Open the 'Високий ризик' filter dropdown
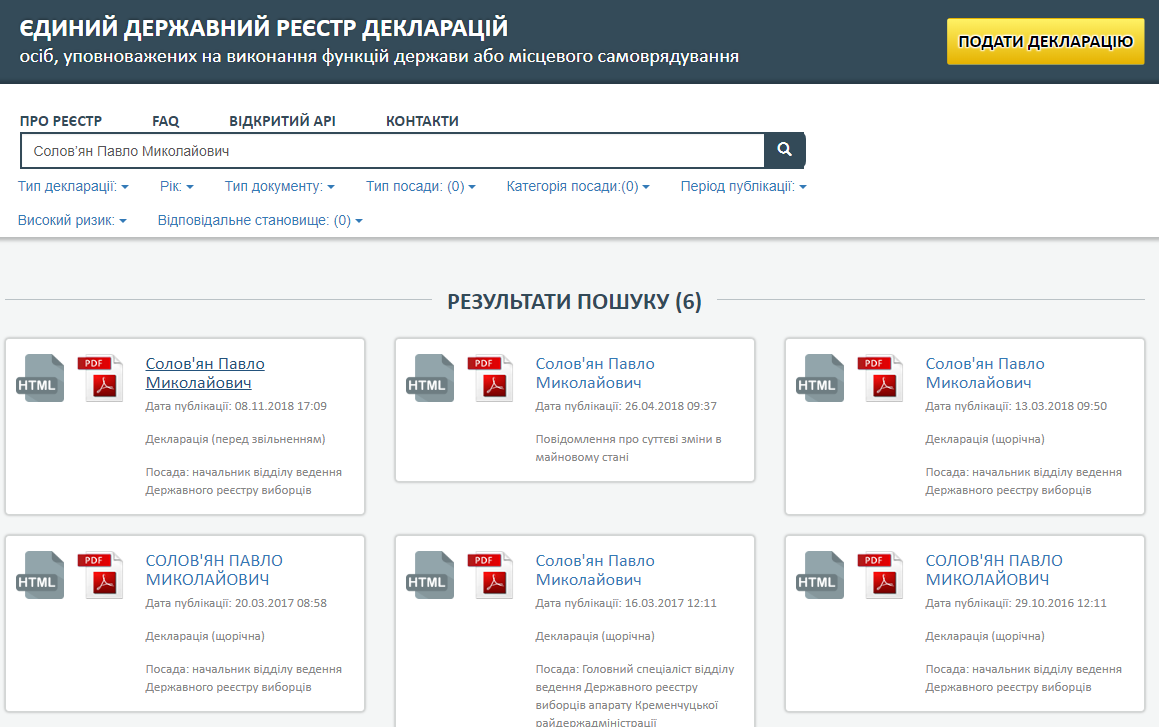This screenshot has width=1159, height=727. point(72,220)
